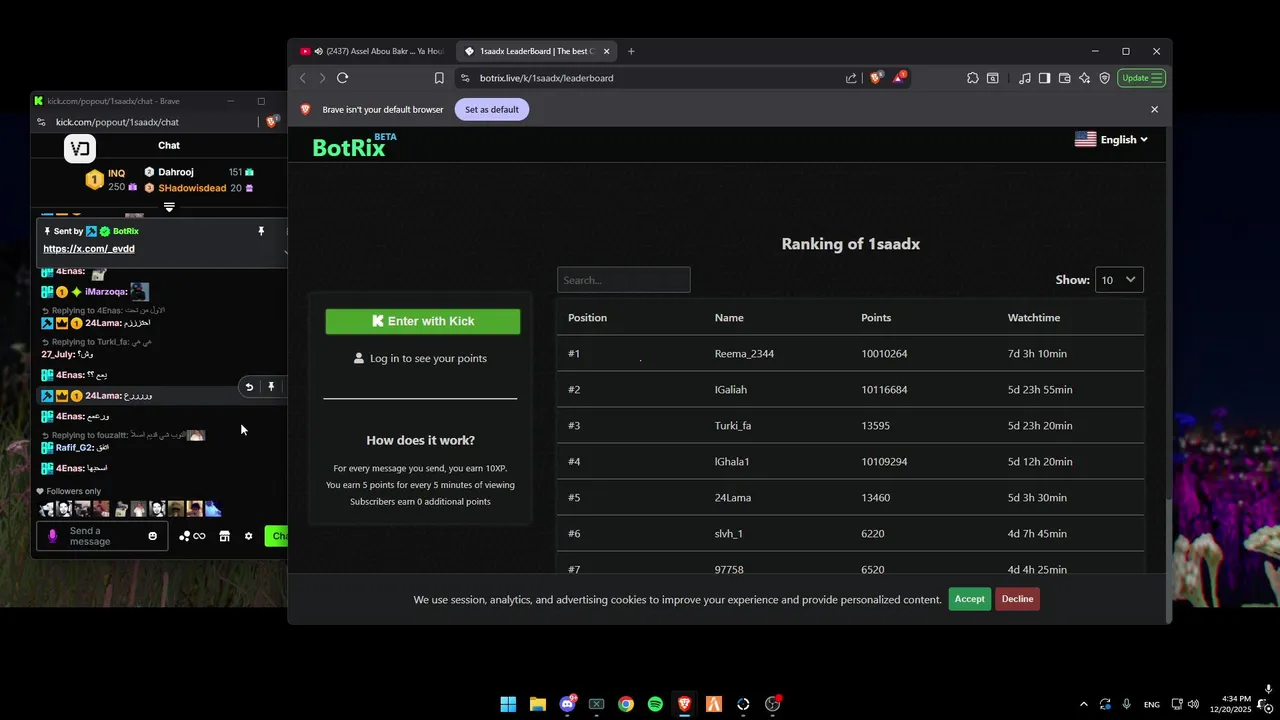Viewport: 1280px width, 720px height.
Task: Click the Points column header
Action: coord(876,318)
